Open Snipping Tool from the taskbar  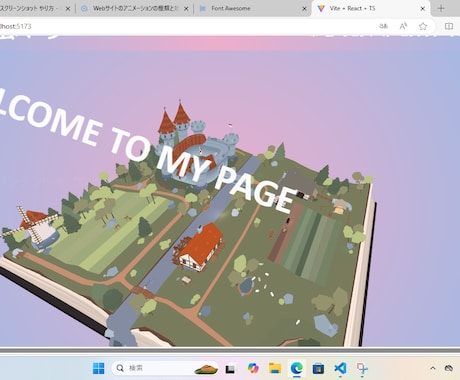tap(362, 368)
